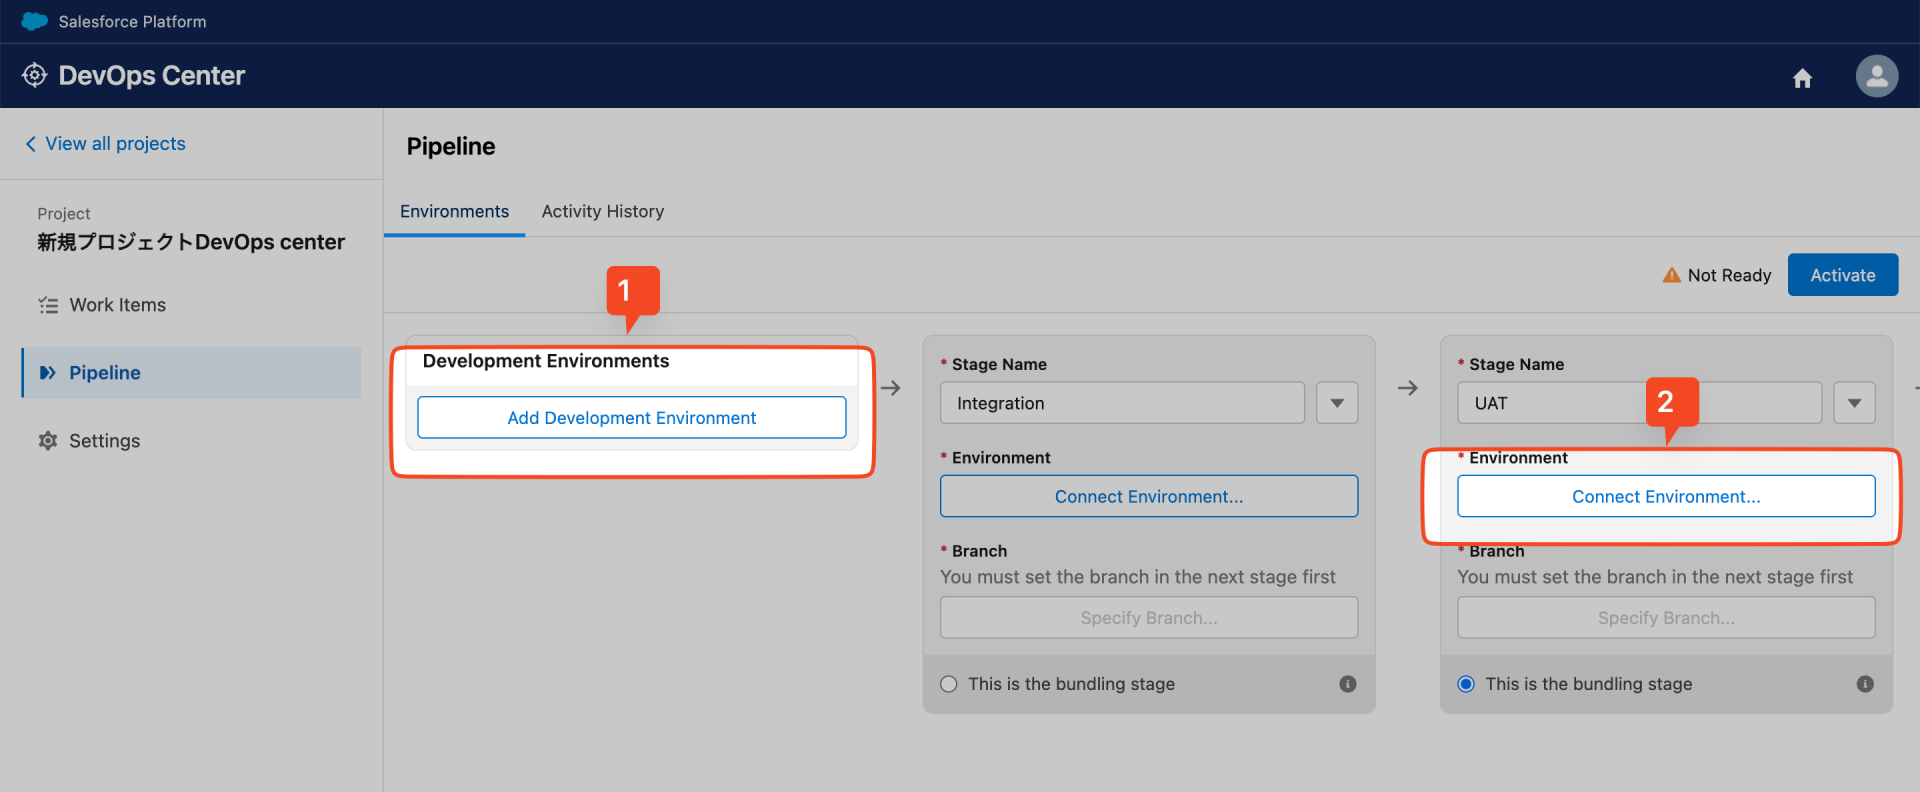Switch to the Environments tab

pos(454,211)
